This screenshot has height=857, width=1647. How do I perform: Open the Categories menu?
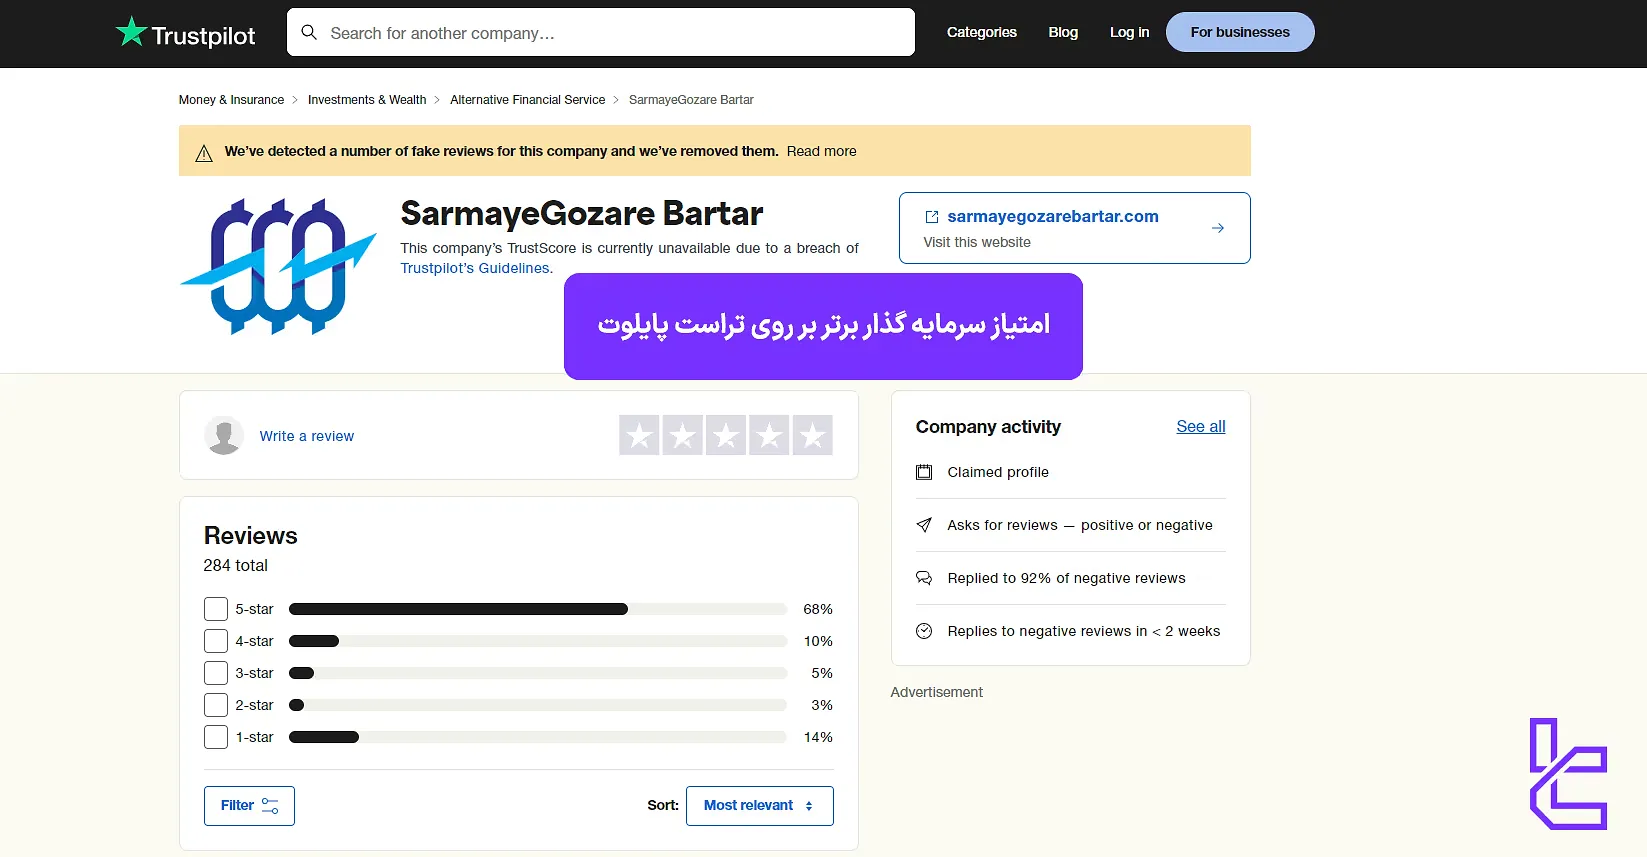pos(982,32)
